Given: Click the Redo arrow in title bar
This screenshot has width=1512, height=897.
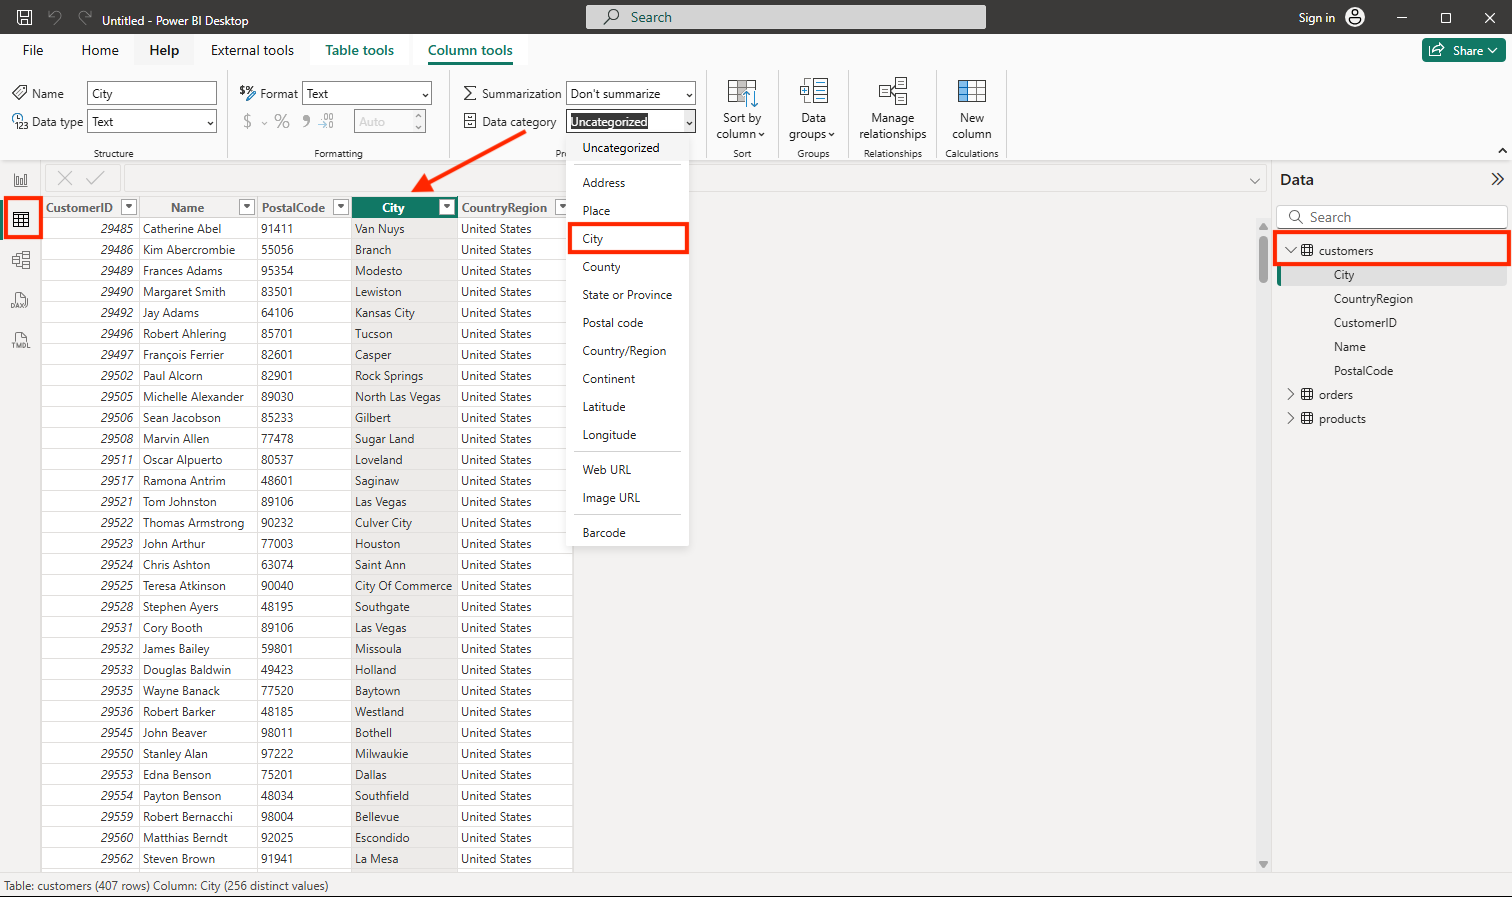Looking at the screenshot, I should tap(83, 17).
